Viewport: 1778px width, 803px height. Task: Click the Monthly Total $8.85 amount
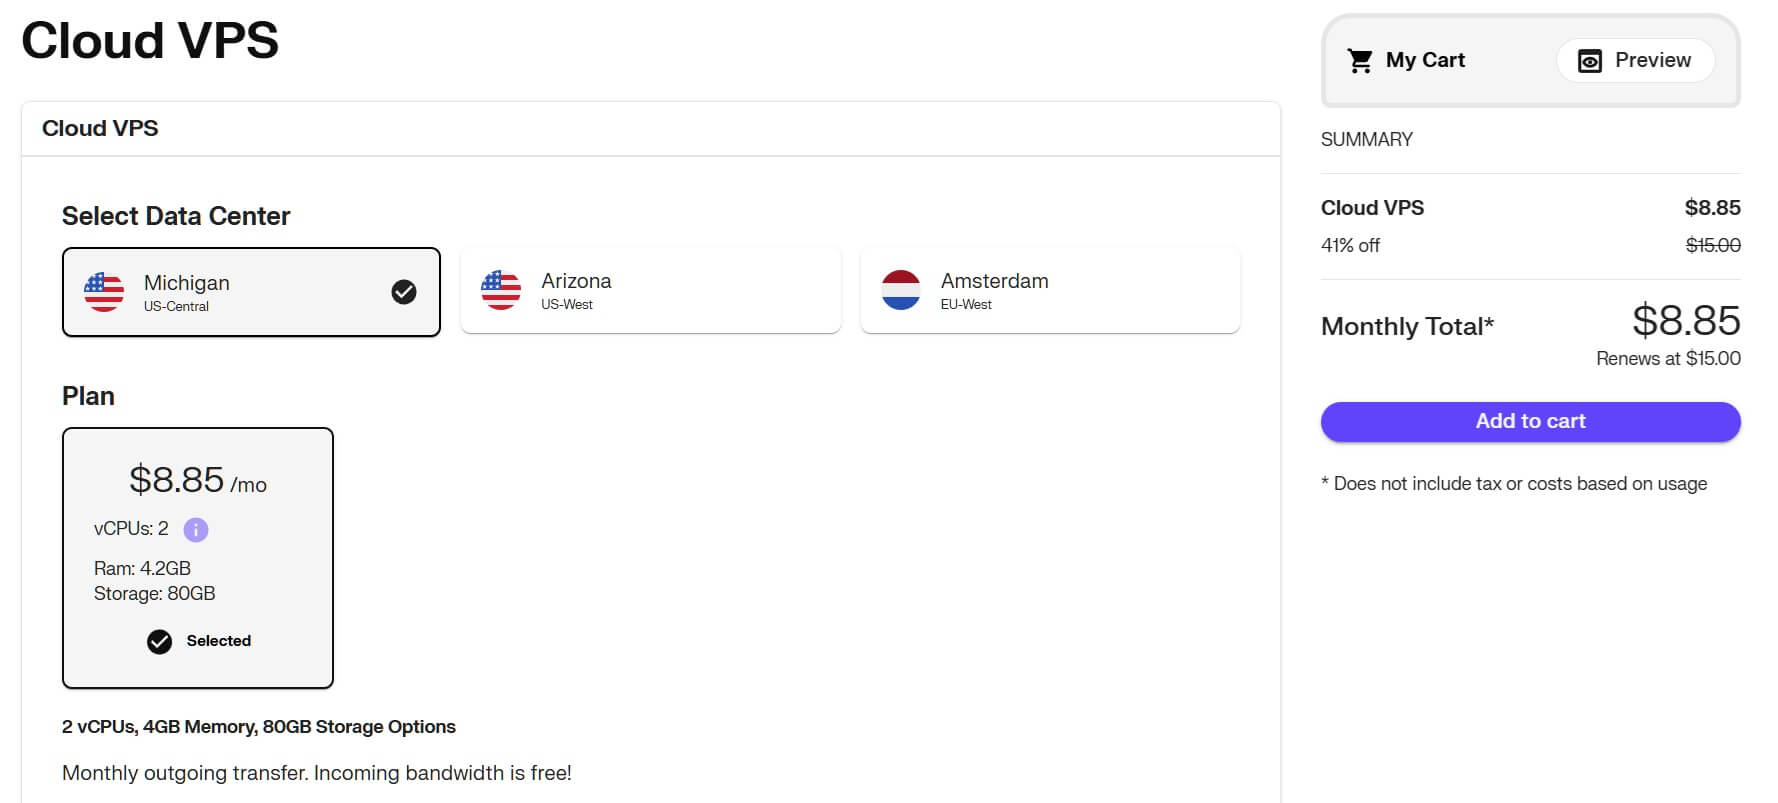(1686, 321)
